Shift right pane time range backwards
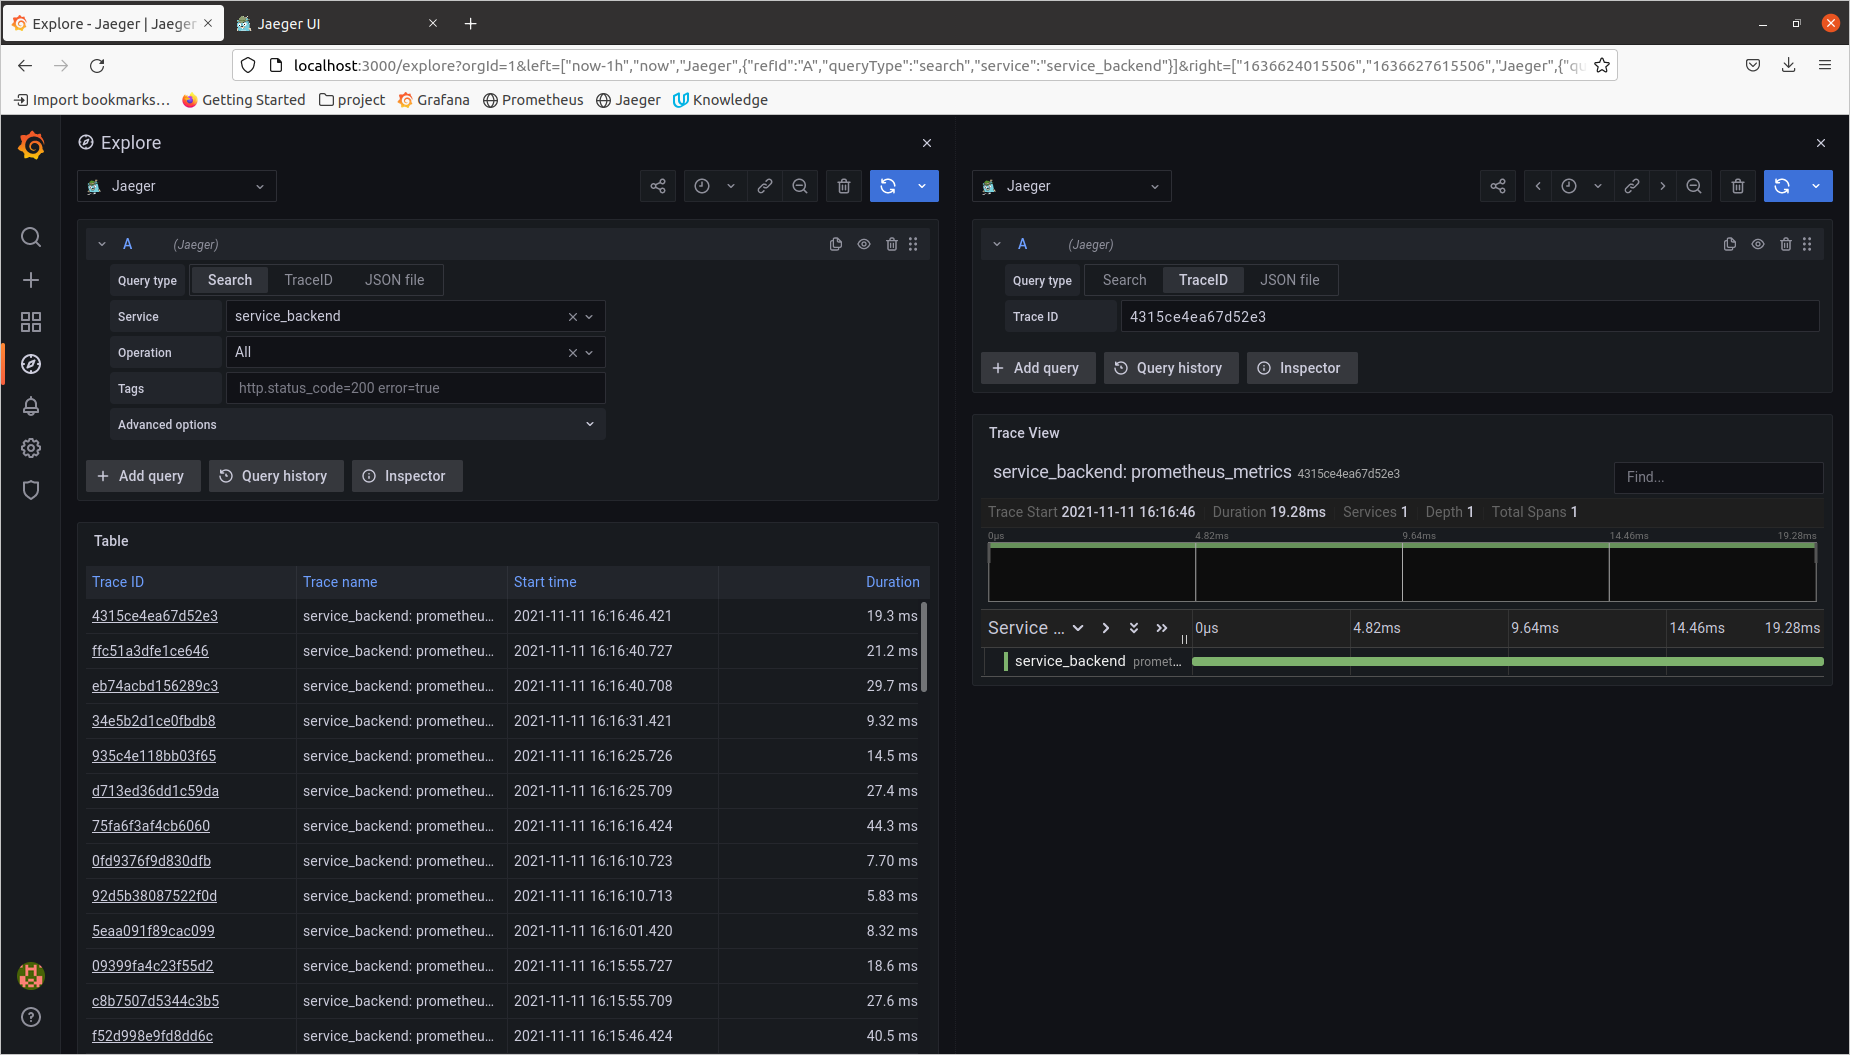 1538,186
